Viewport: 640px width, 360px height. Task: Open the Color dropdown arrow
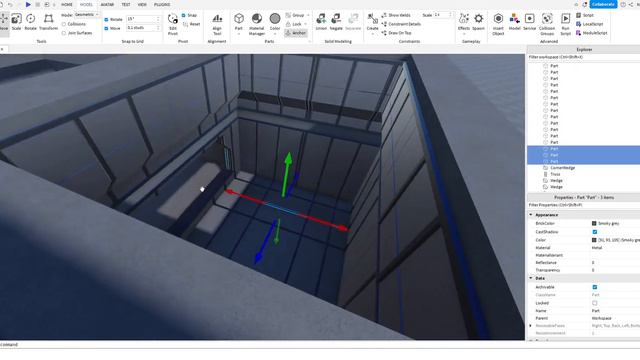(275, 34)
